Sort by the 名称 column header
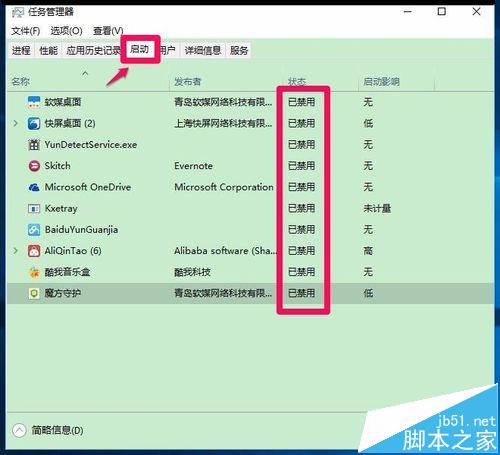Image resolution: width=500 pixels, height=455 pixels. coord(21,82)
